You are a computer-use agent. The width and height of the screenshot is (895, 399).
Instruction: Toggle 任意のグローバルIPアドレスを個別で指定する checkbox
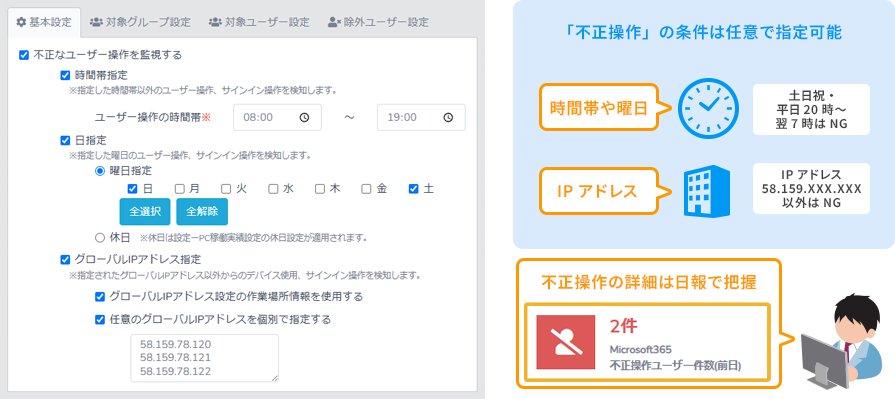[x=100, y=320]
